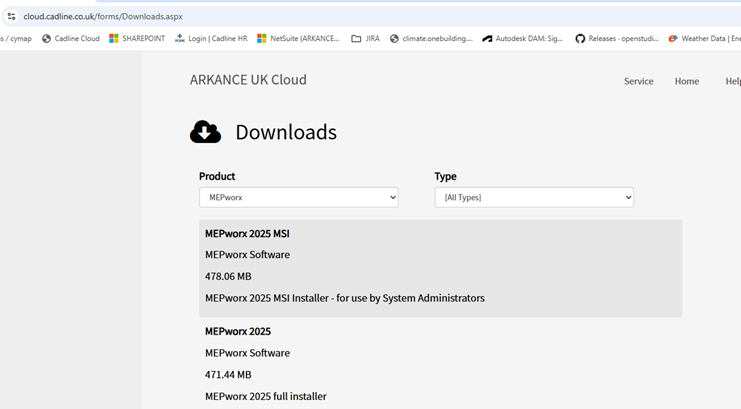741x409 pixels.
Task: Click the cloud download icon beside Downloads
Action: click(x=205, y=131)
